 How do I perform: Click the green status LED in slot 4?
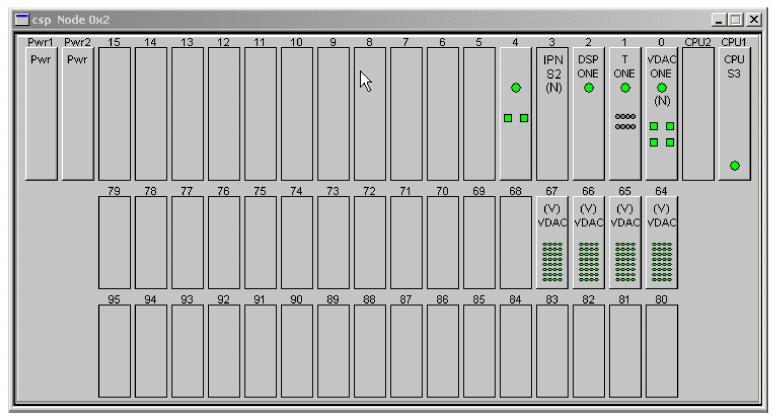point(516,88)
